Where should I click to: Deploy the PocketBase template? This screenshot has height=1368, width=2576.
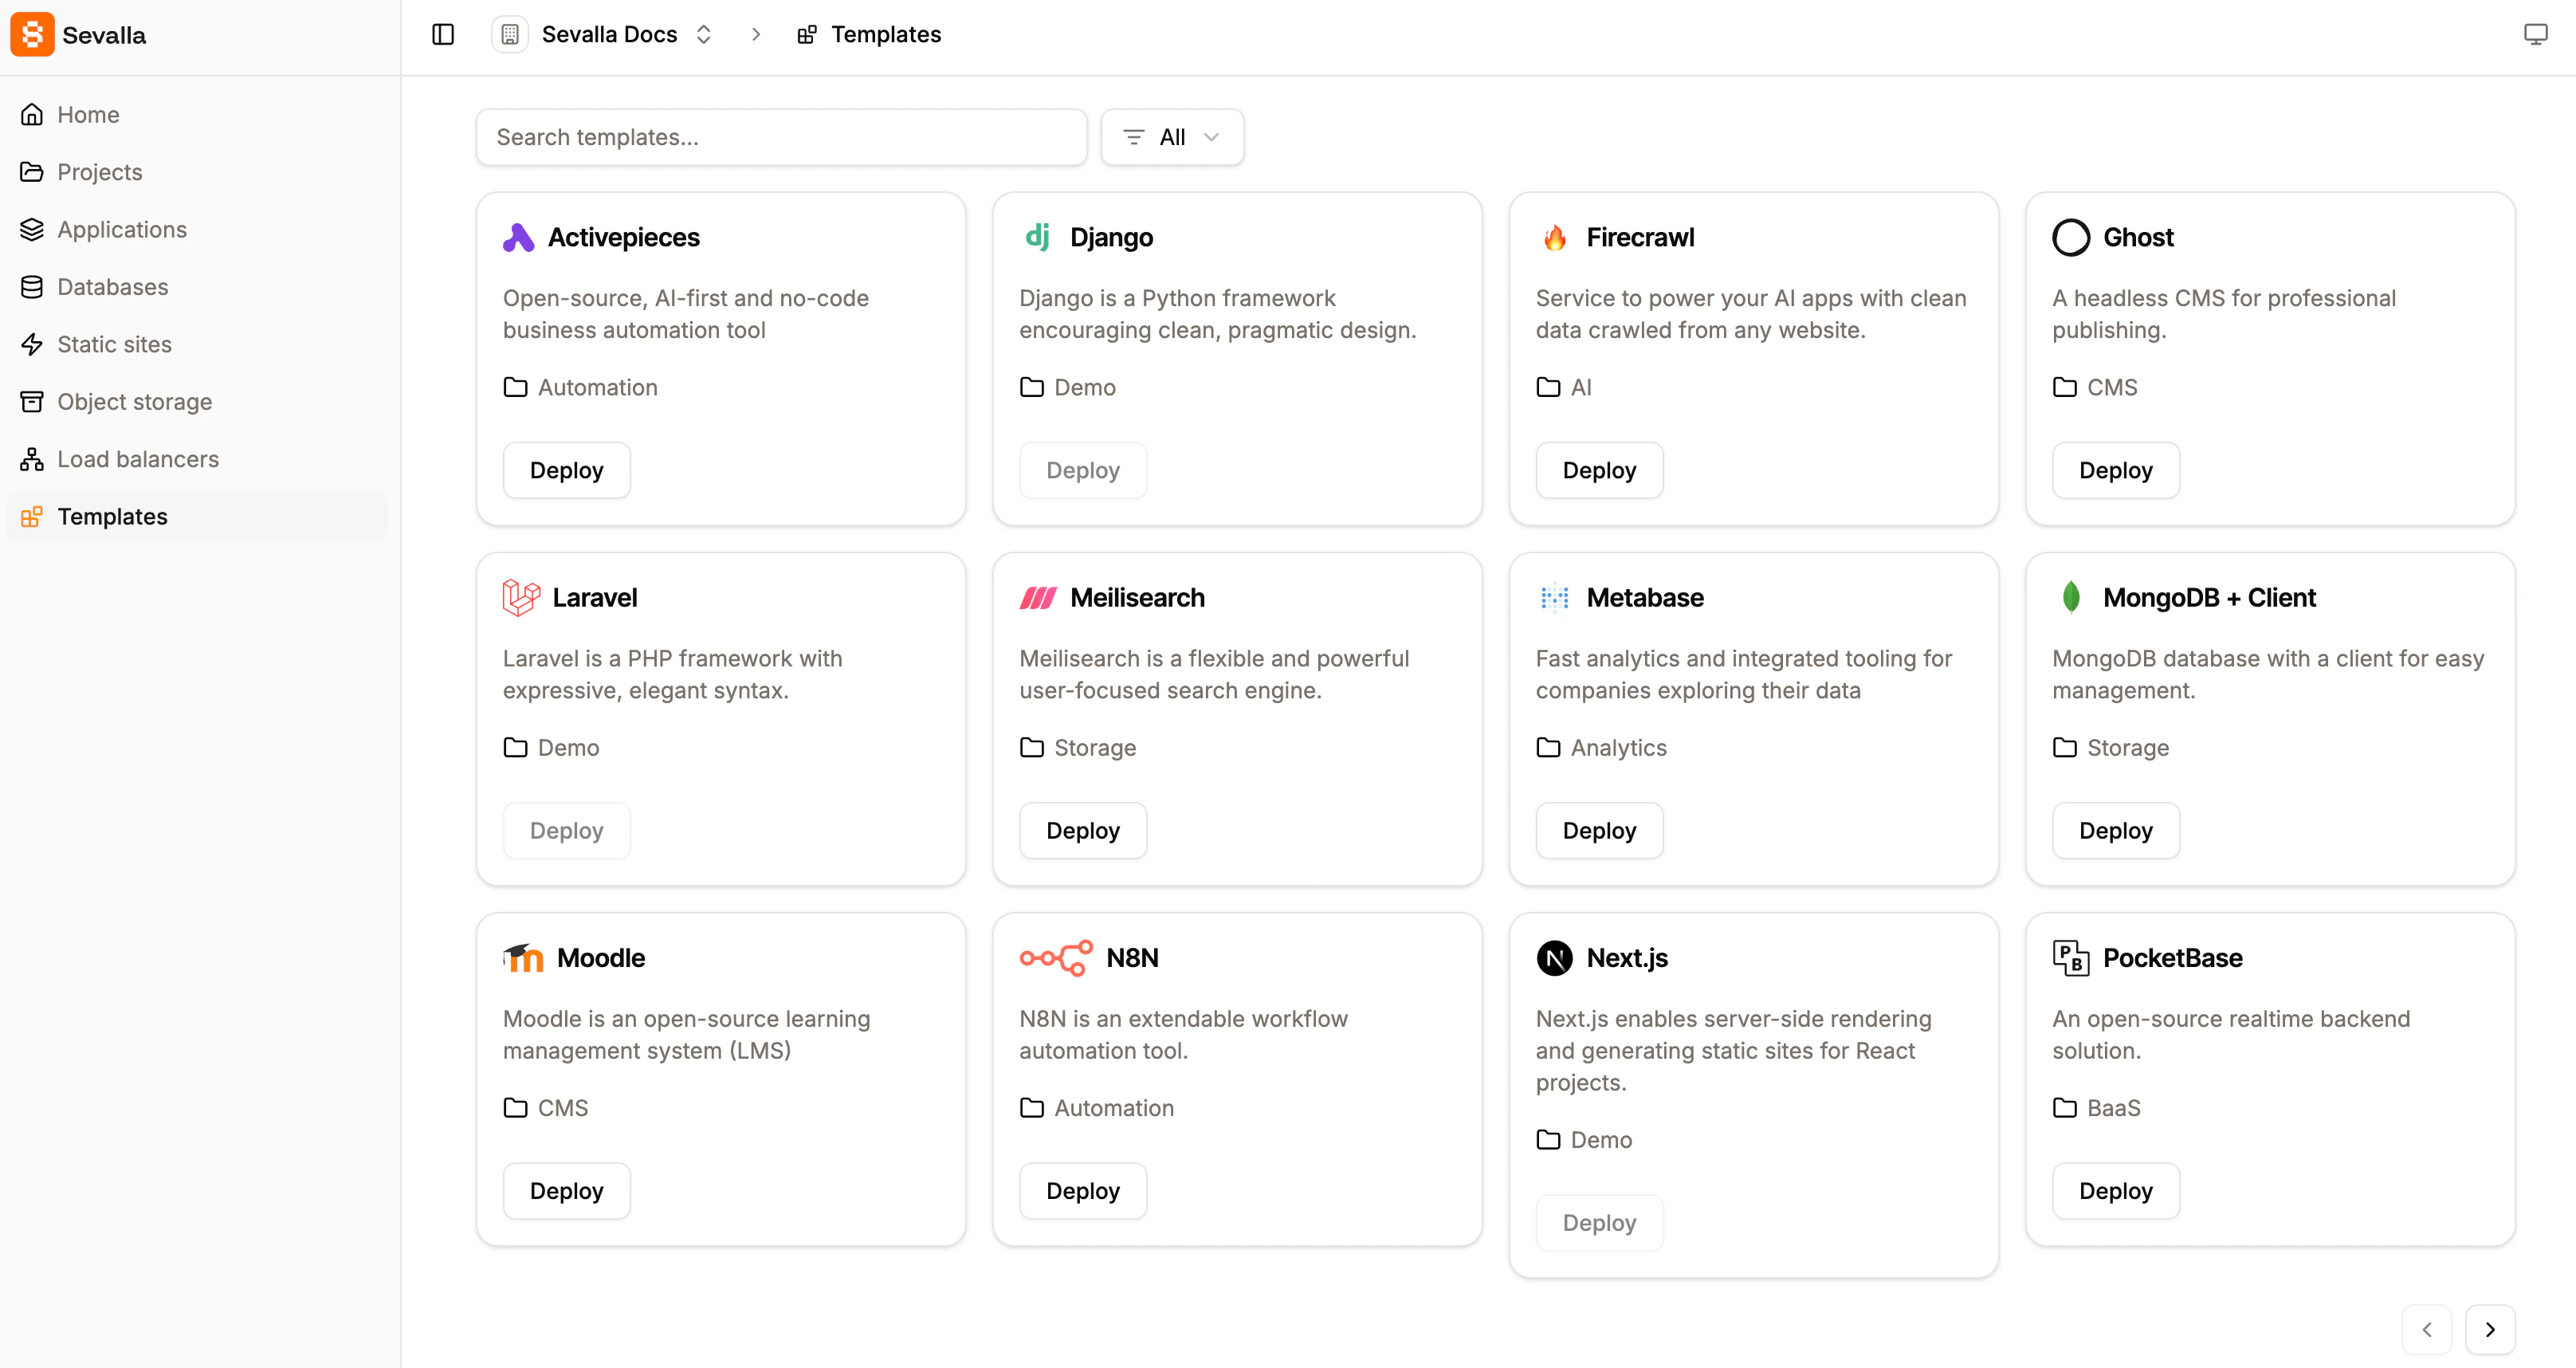pyautogui.click(x=2116, y=1190)
